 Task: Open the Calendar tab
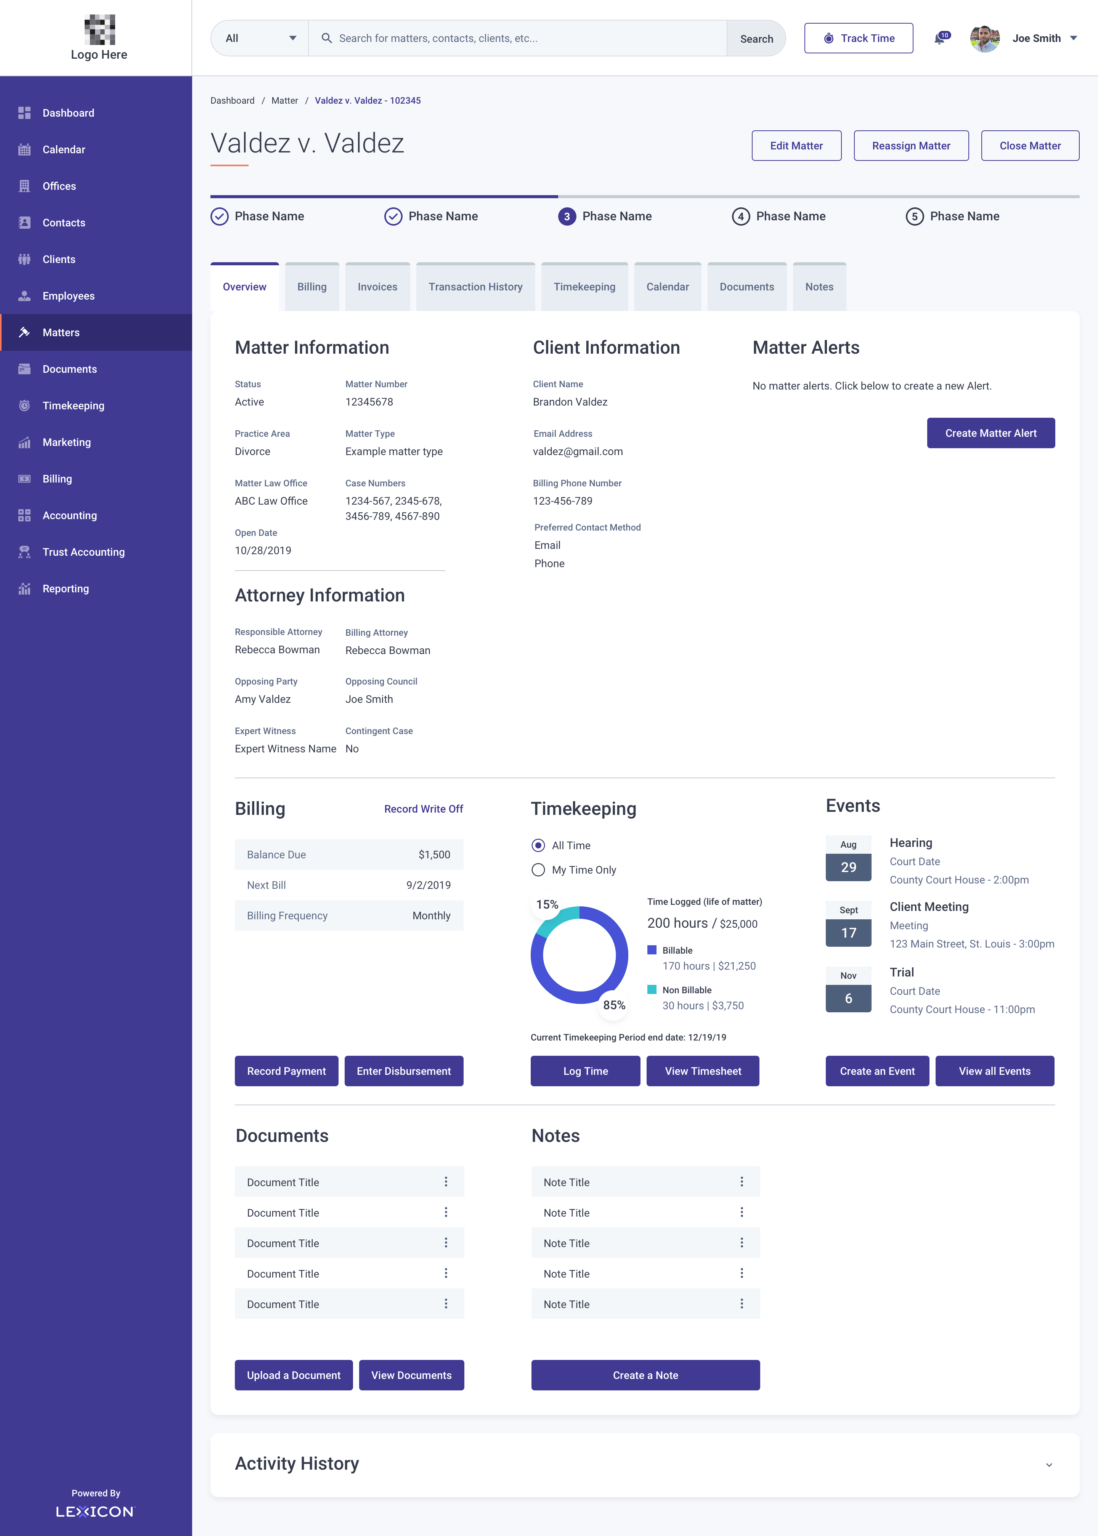(668, 287)
